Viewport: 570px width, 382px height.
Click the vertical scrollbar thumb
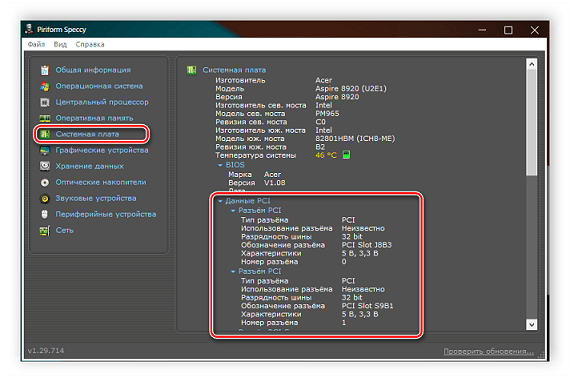(531, 123)
